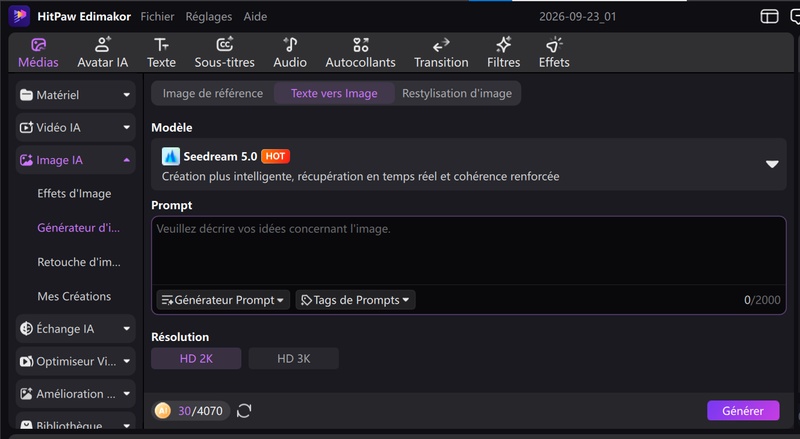Click the HitPaw Edimakor logo icon
Viewport: 800px width, 439px height.
[x=19, y=16]
